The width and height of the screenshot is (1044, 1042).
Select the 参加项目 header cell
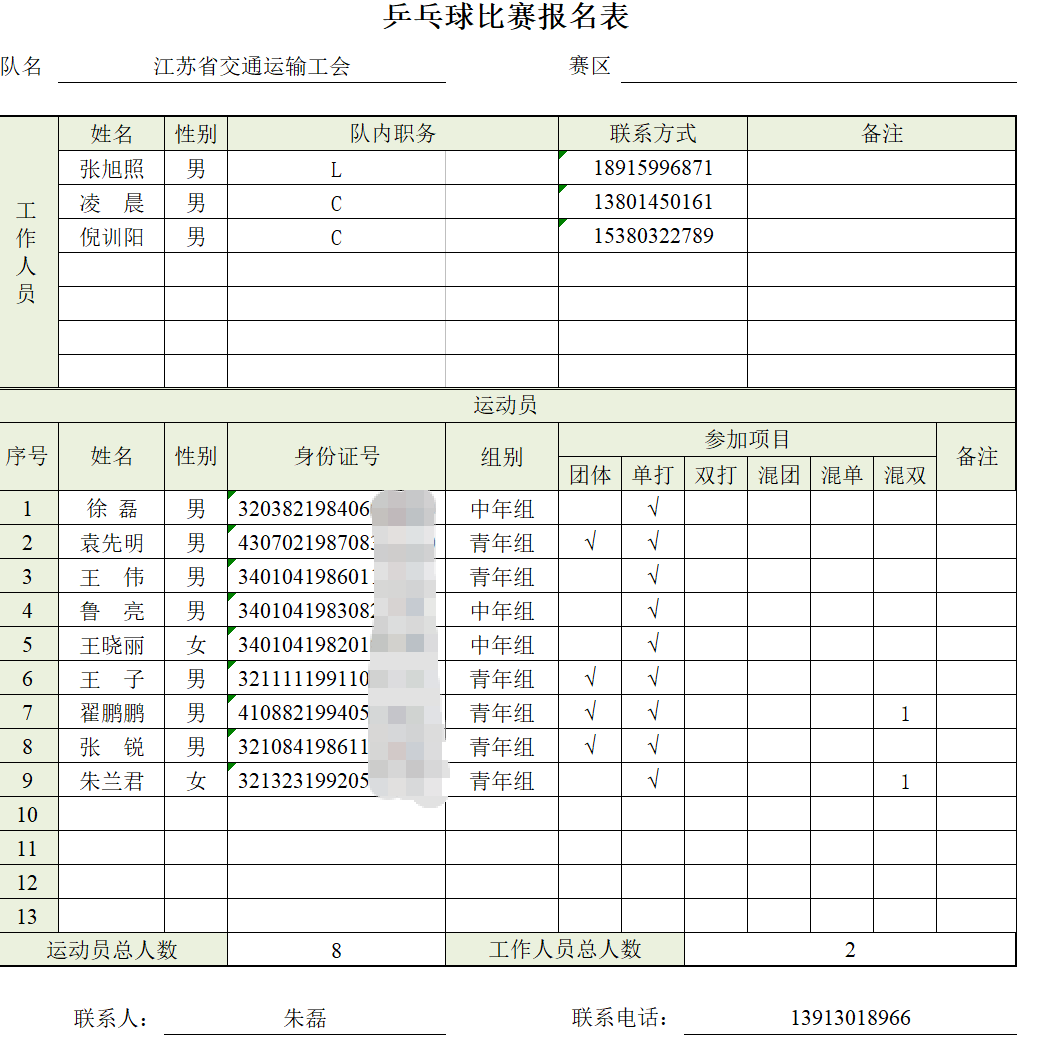pos(747,439)
